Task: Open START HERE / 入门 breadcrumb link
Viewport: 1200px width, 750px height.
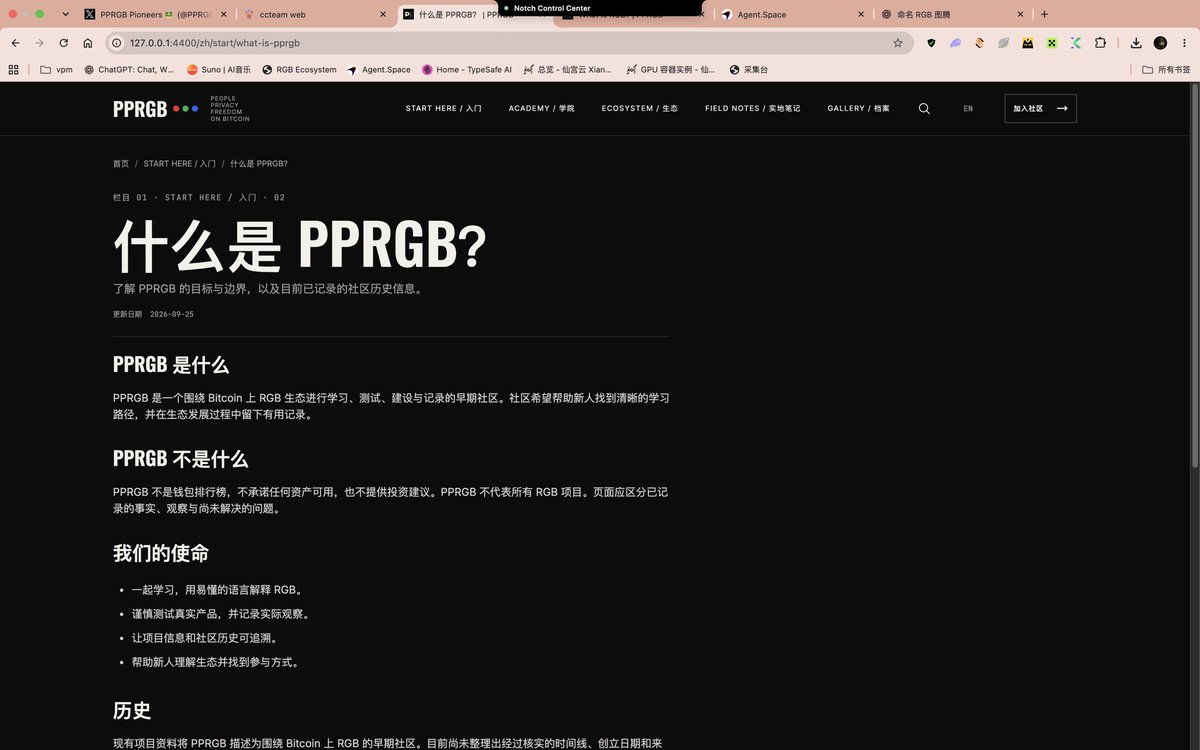Action: (179, 163)
